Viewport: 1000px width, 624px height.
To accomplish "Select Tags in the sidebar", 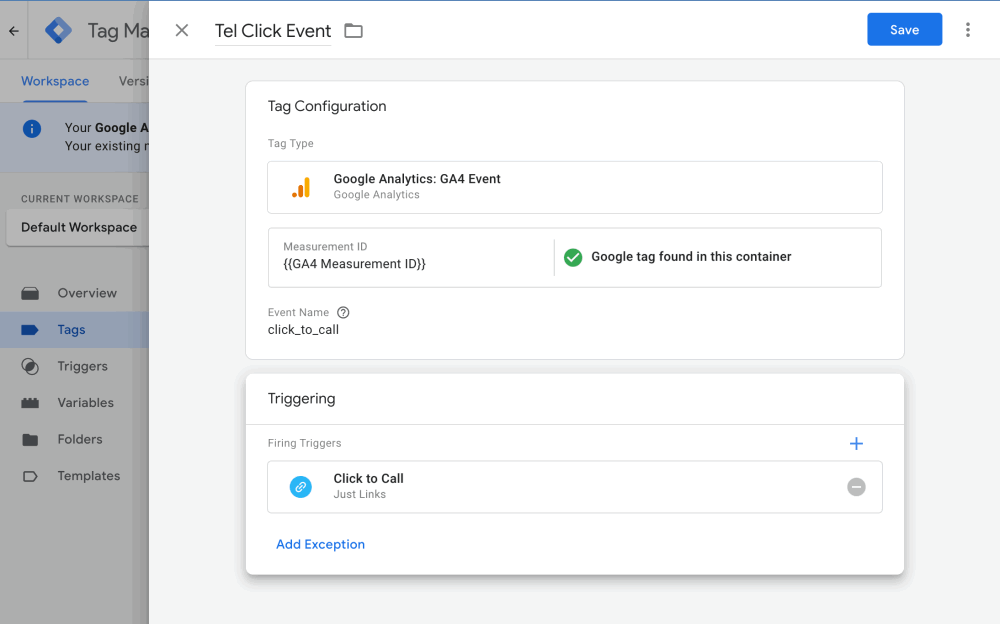I will click(74, 330).
